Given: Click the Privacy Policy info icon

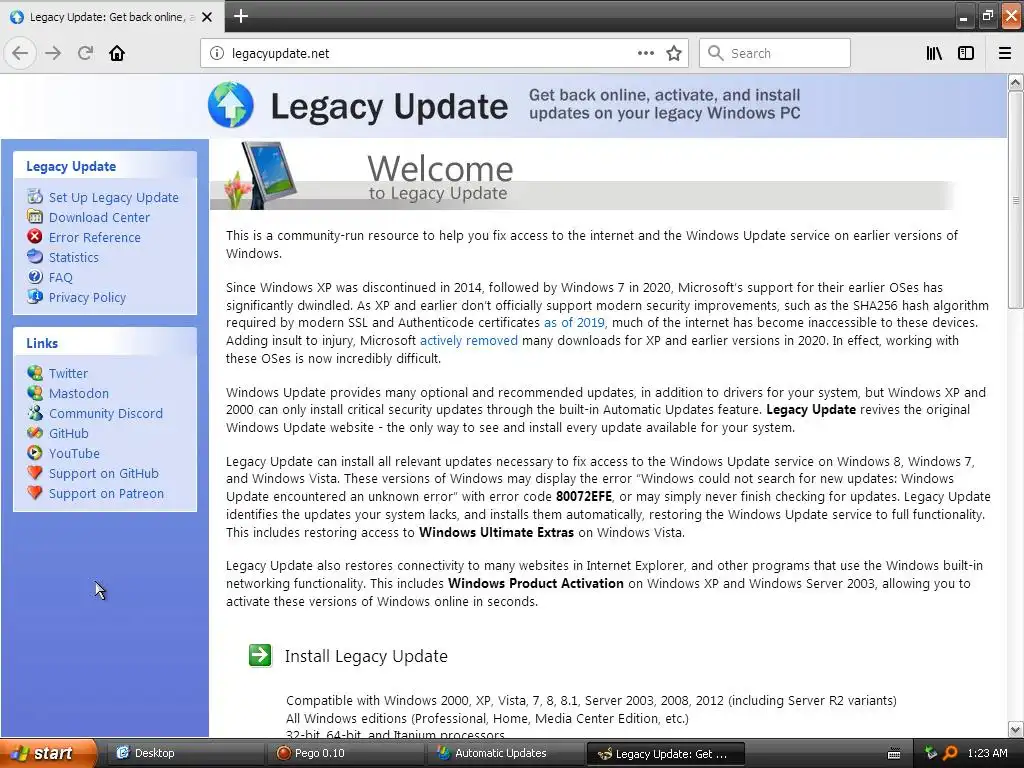Looking at the screenshot, I should click(x=35, y=296).
